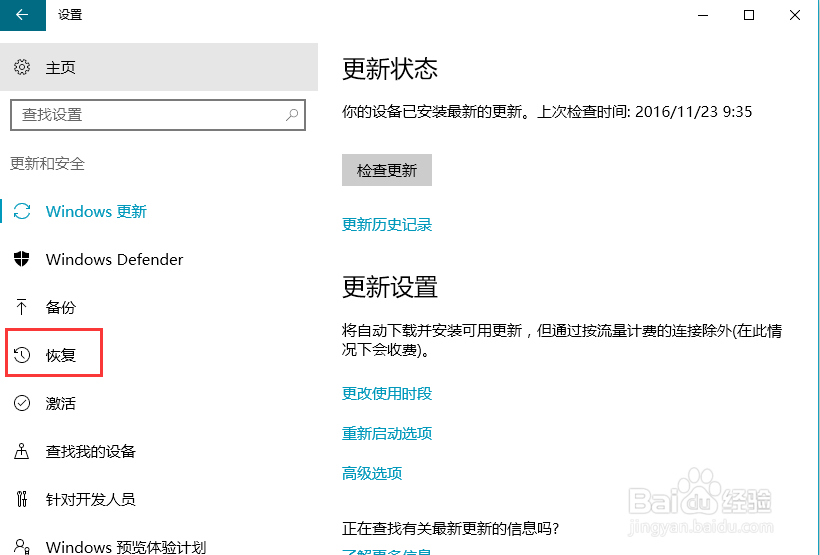This screenshot has height=555, width=820.
Task: Click the Recovery history clock icon
Action: click(x=22, y=355)
